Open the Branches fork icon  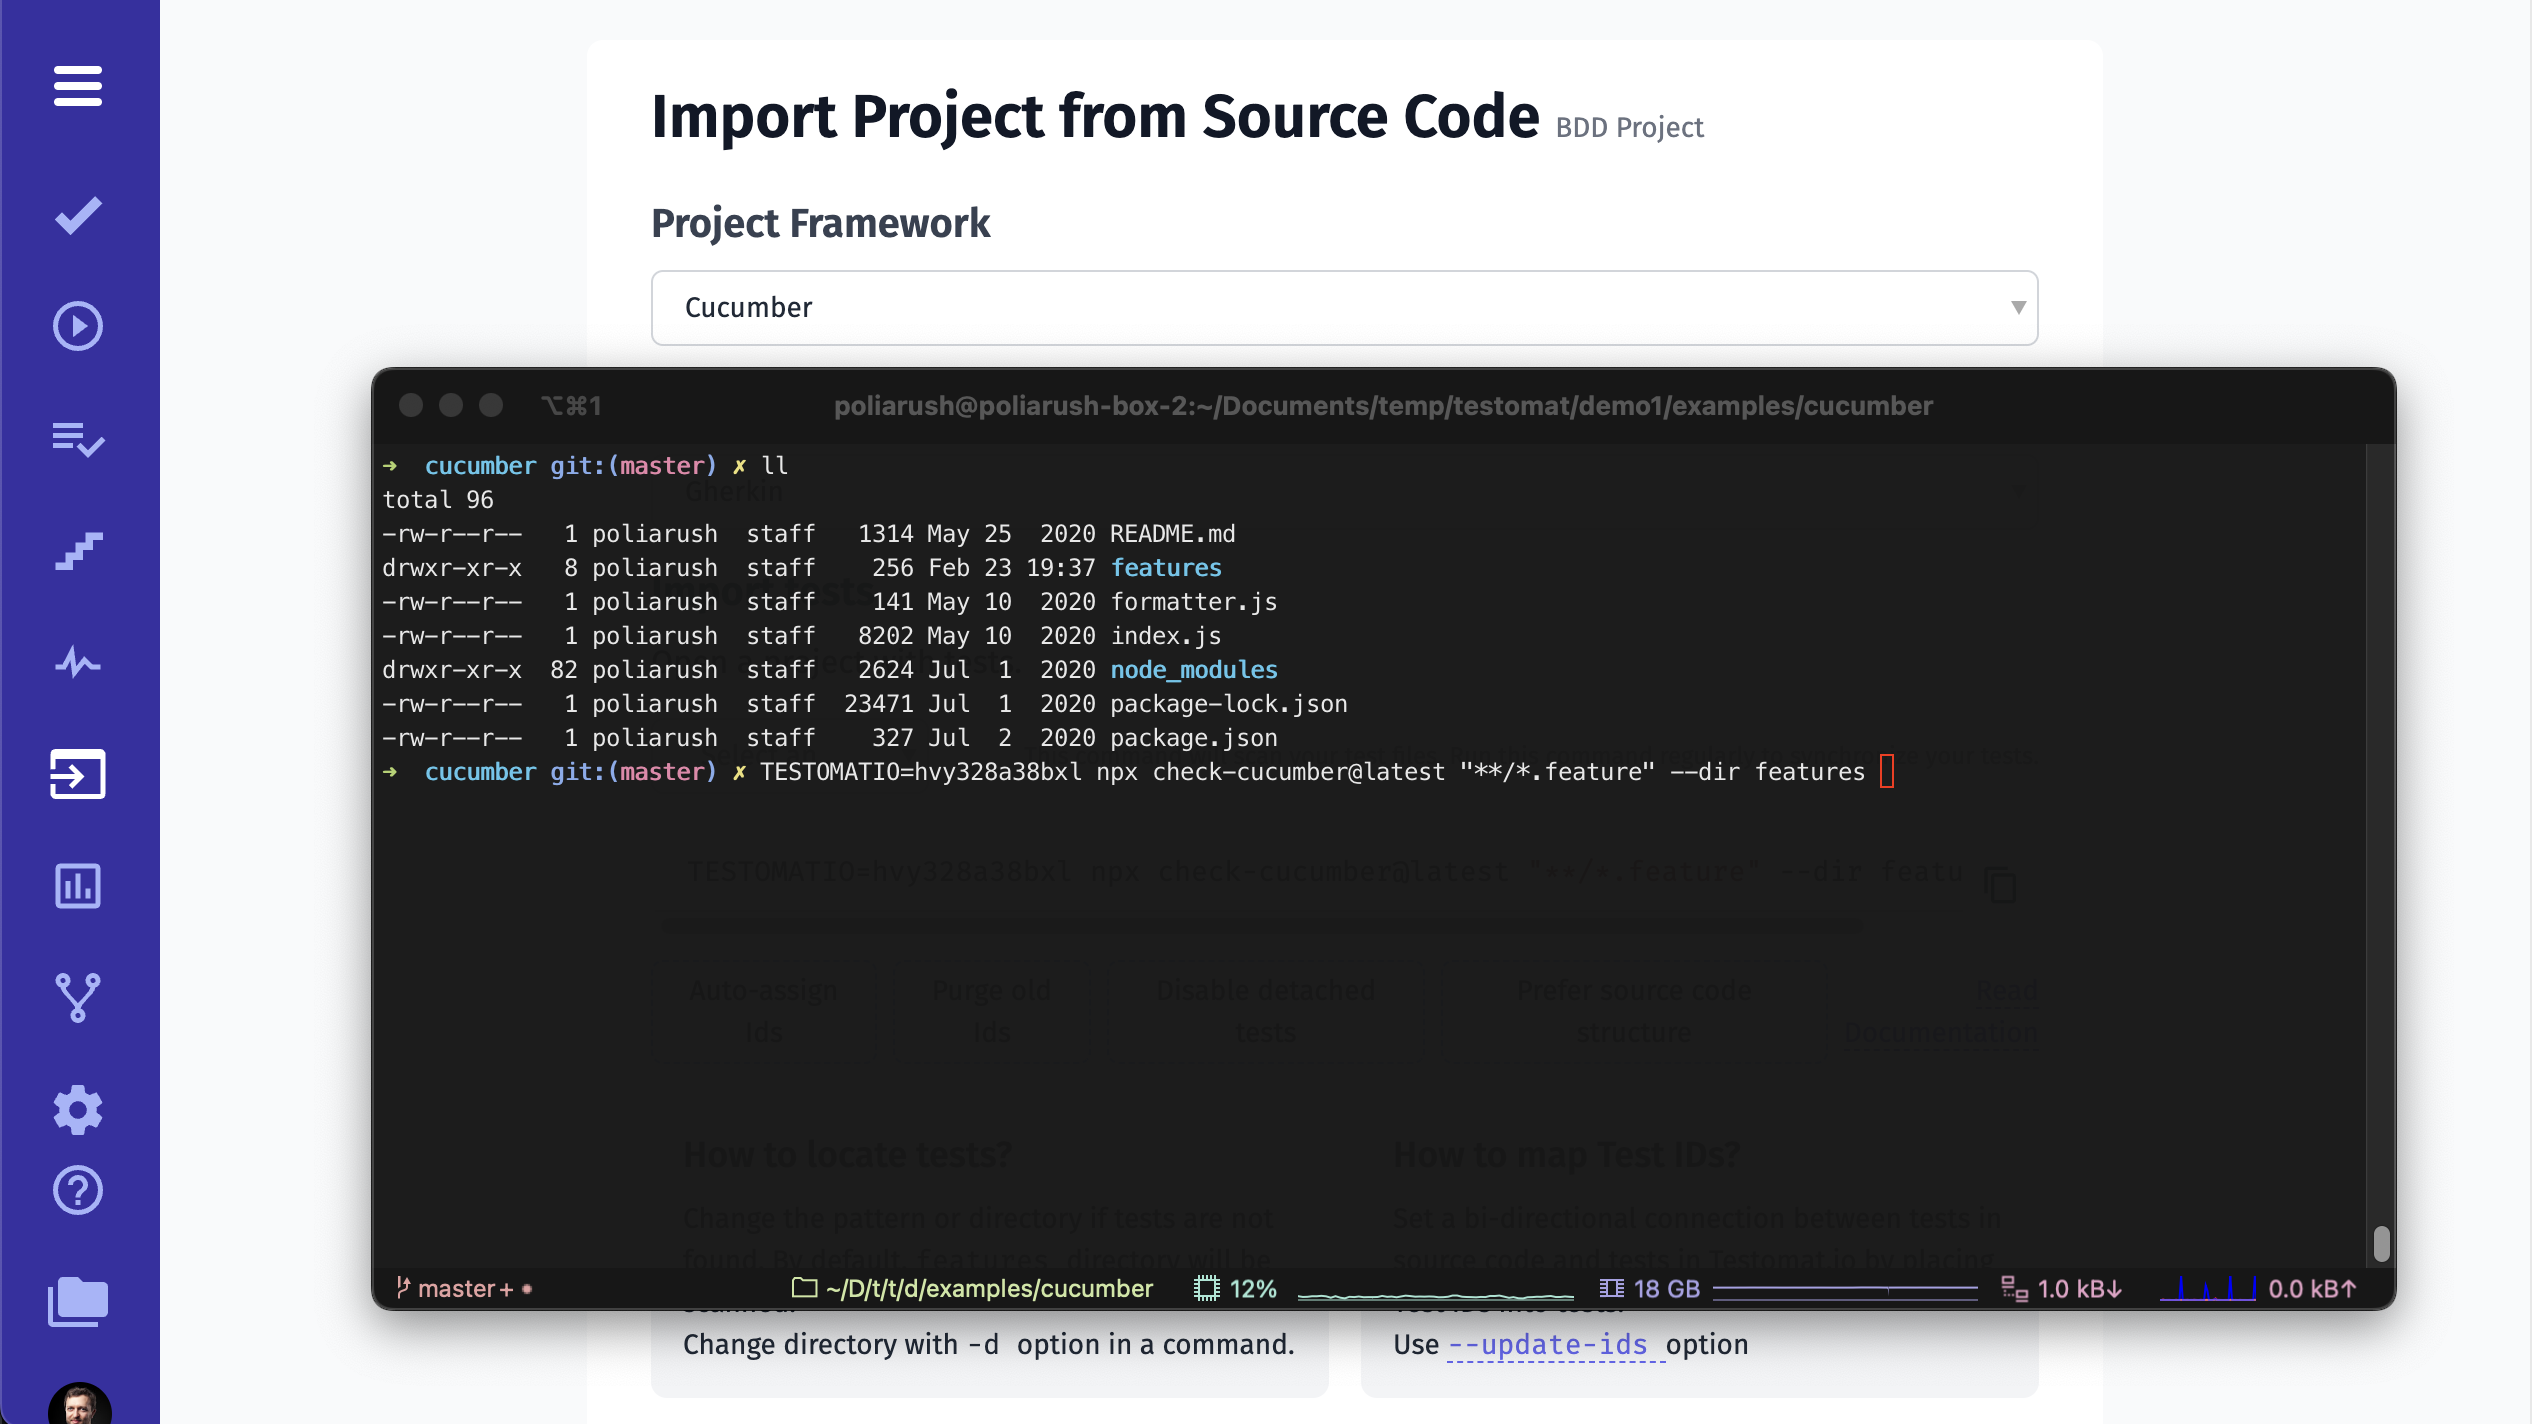(78, 998)
